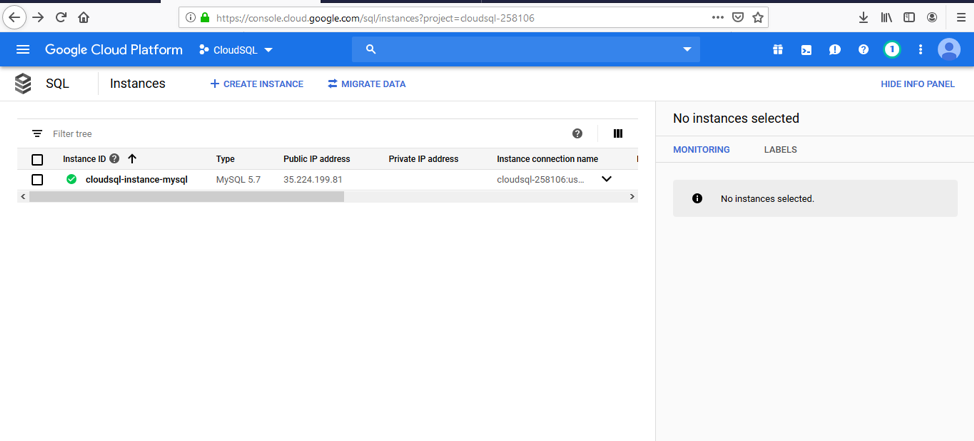The height and width of the screenshot is (441, 974).
Task: Click the SQL stacked layers logo
Action: point(23,84)
